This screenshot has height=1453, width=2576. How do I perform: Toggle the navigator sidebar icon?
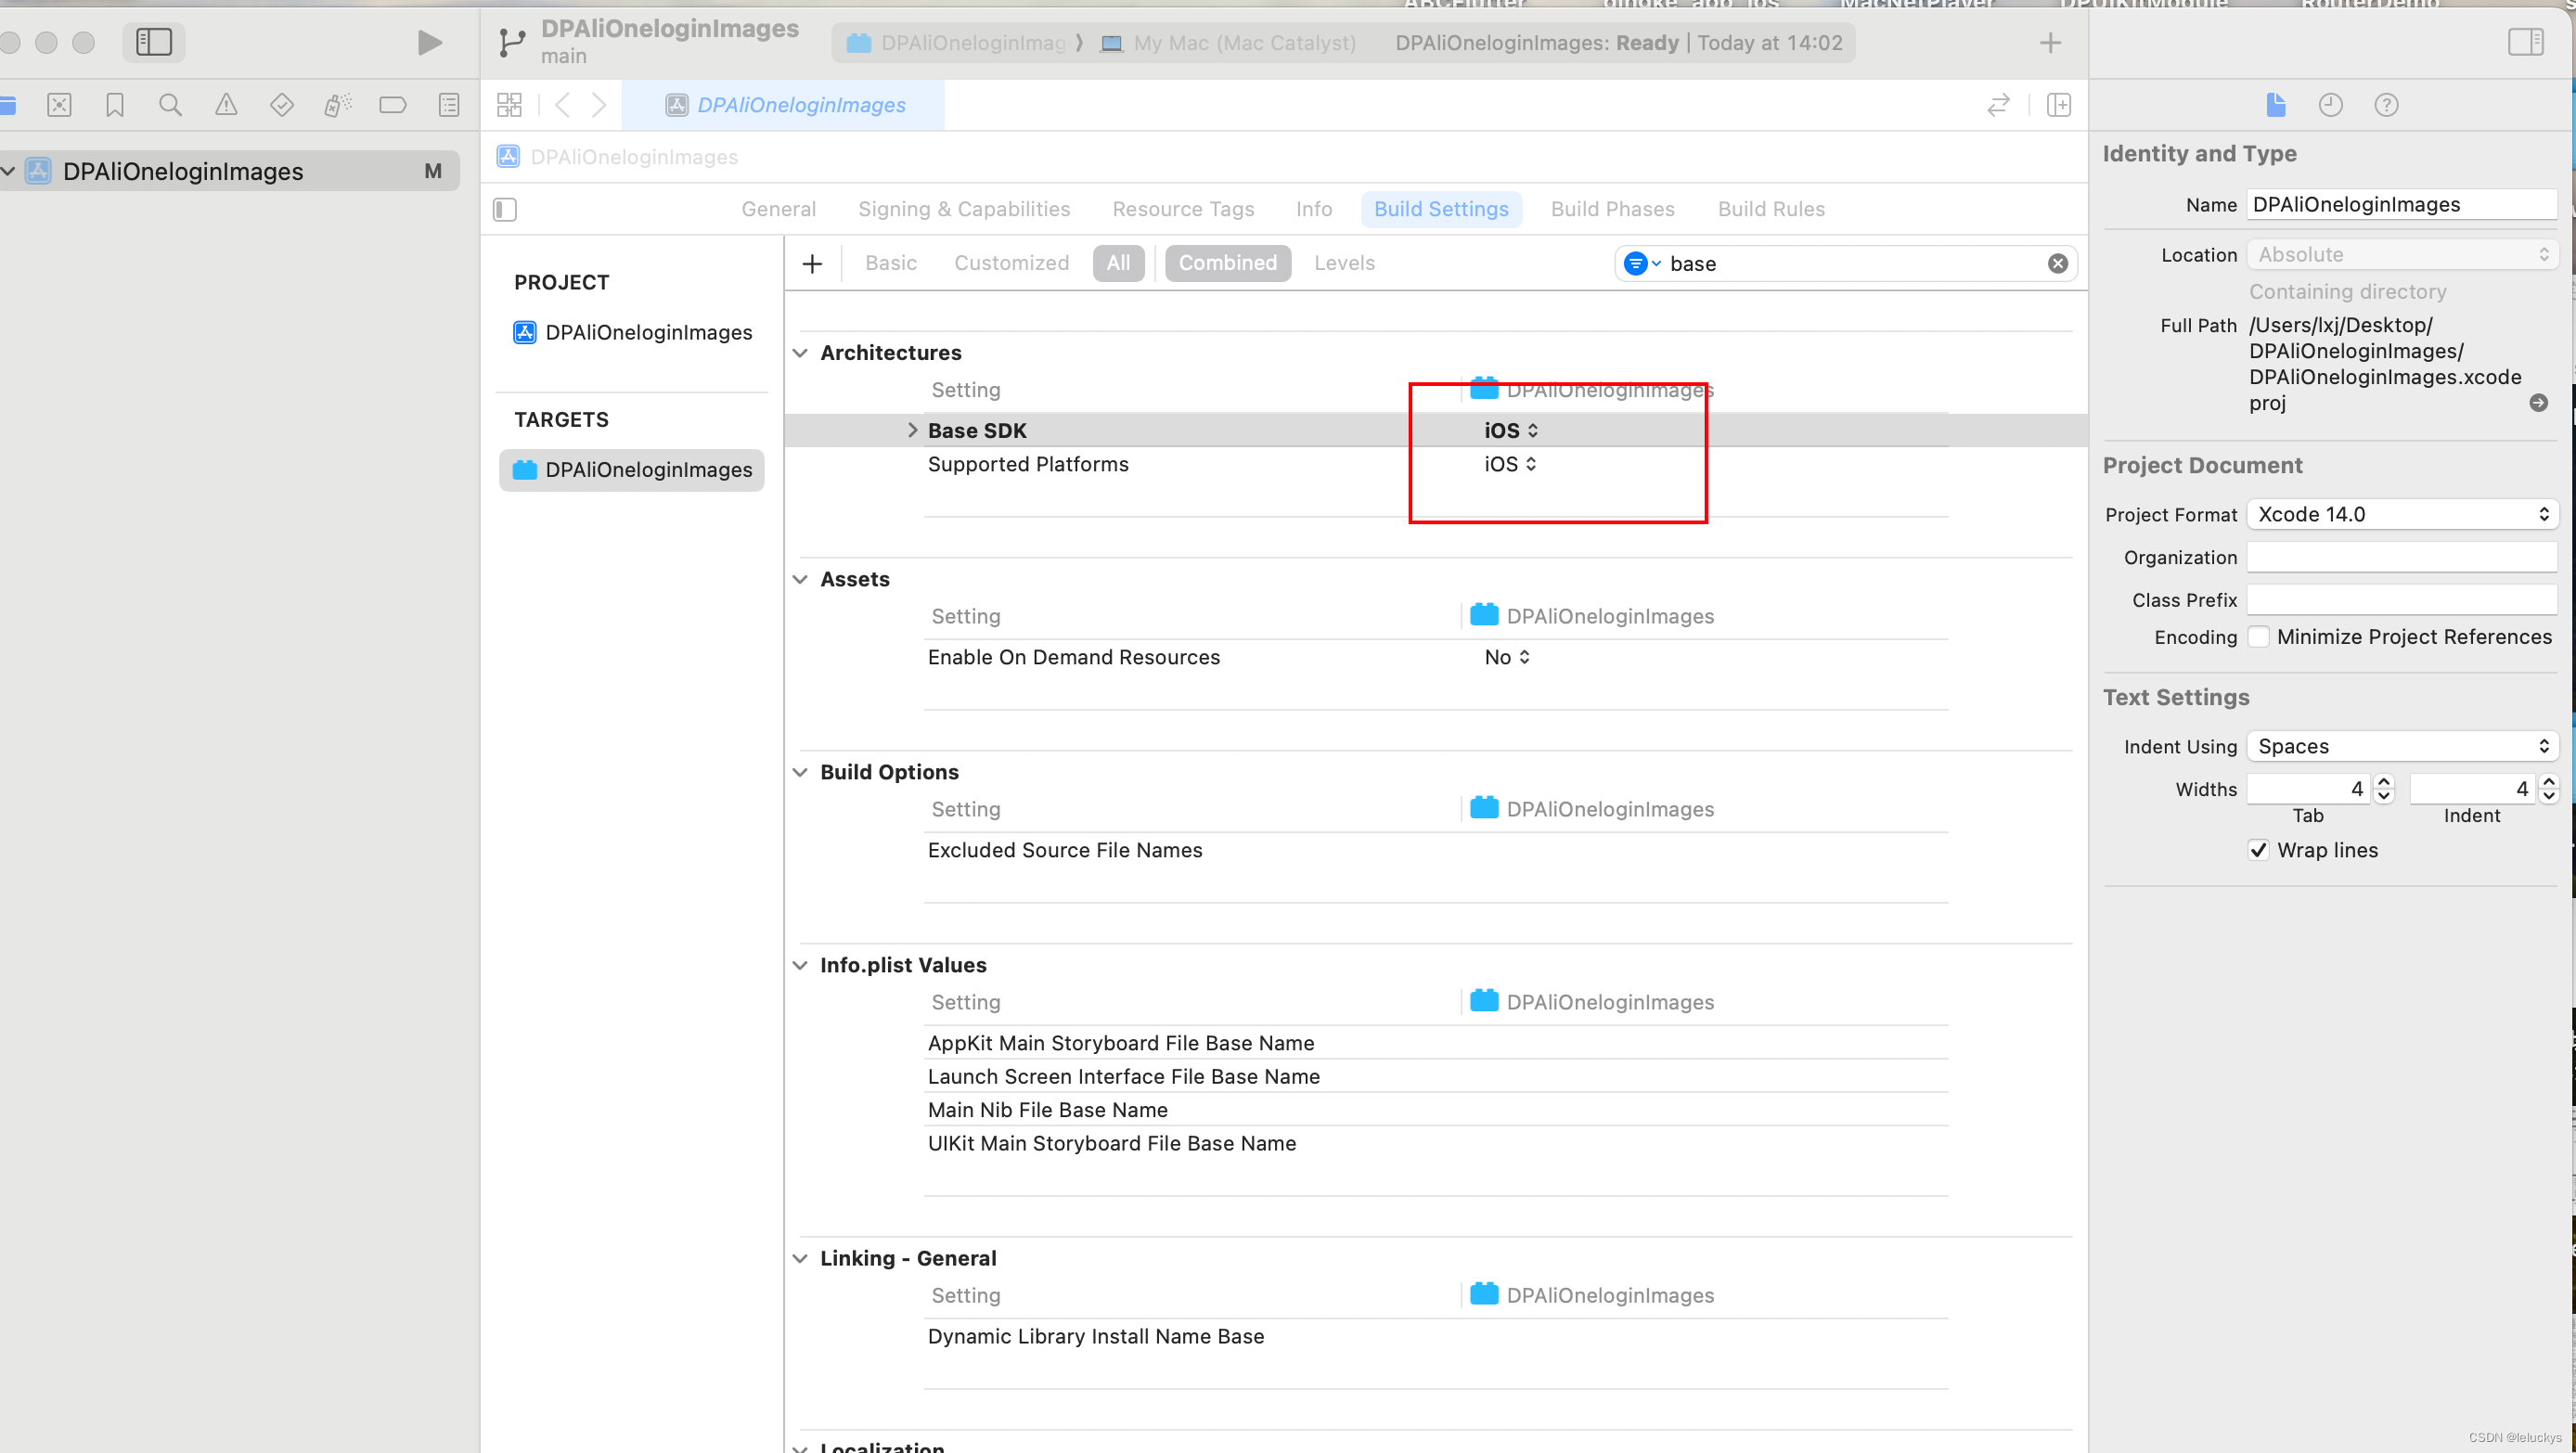point(154,42)
